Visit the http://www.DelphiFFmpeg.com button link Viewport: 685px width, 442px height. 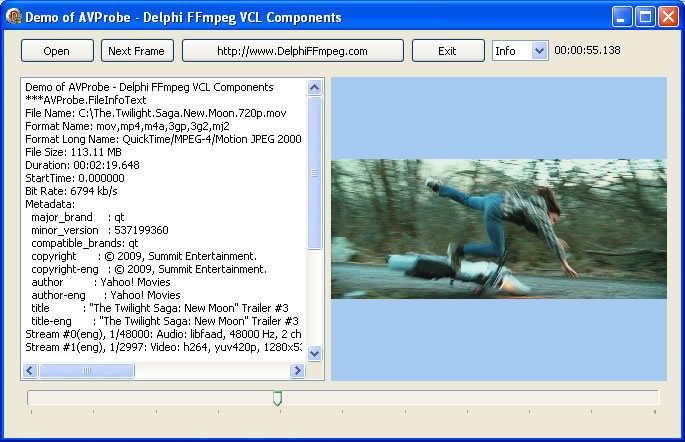[292, 51]
